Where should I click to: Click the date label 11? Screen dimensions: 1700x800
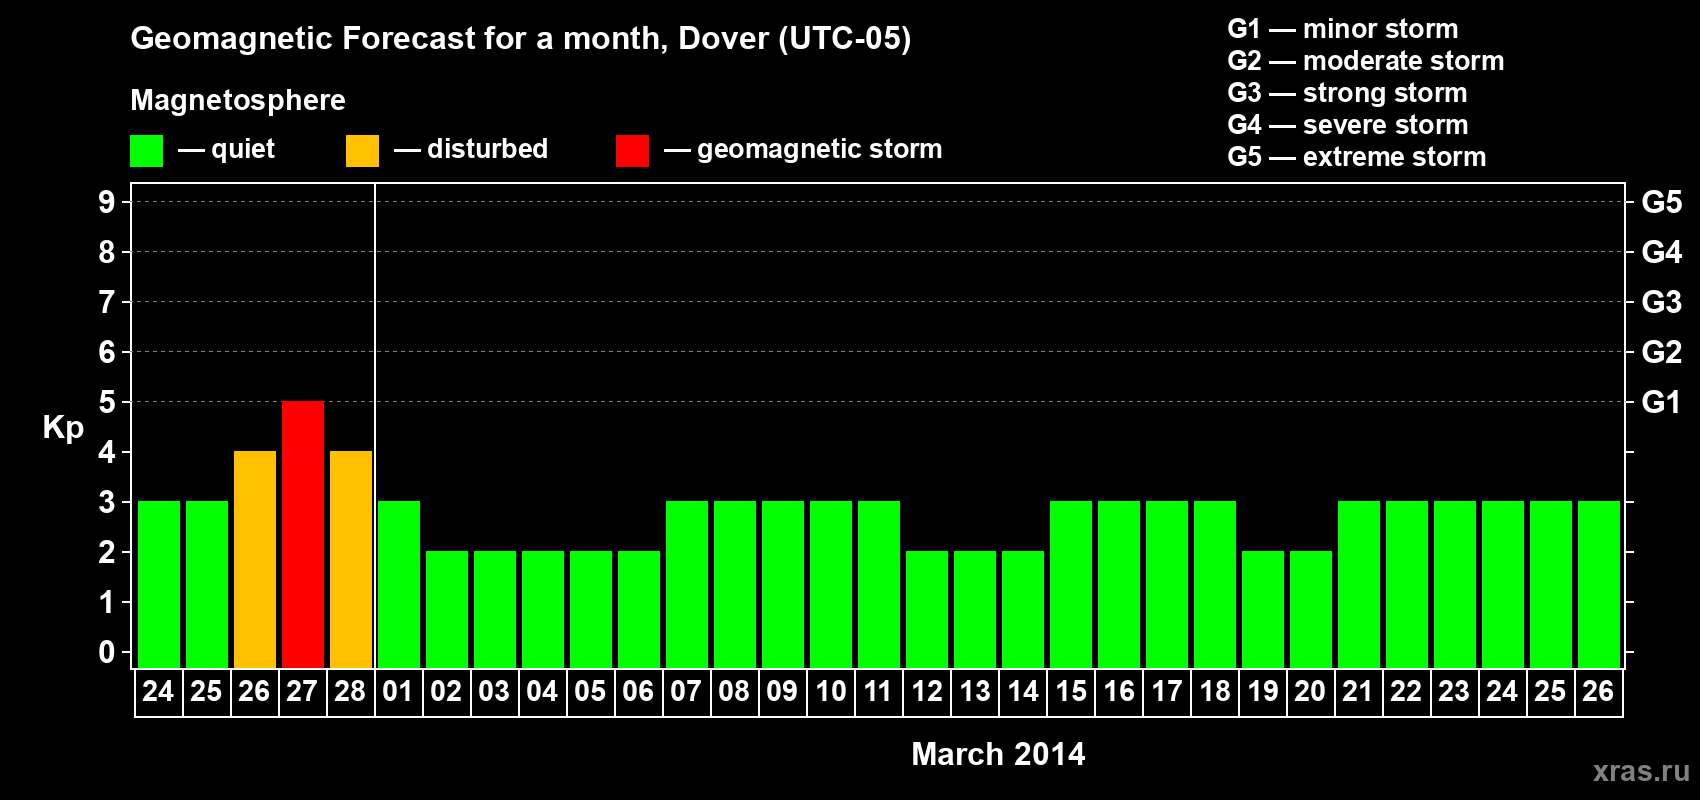(878, 692)
